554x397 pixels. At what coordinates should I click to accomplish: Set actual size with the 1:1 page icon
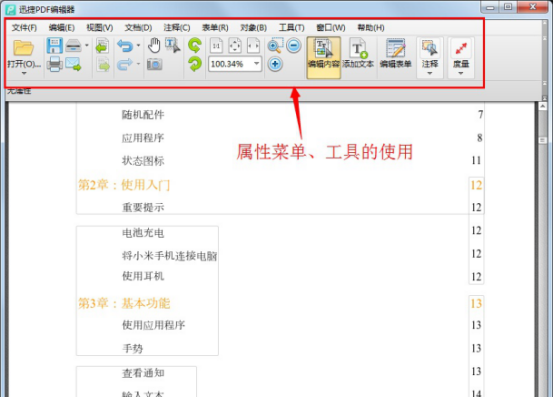[x=216, y=46]
